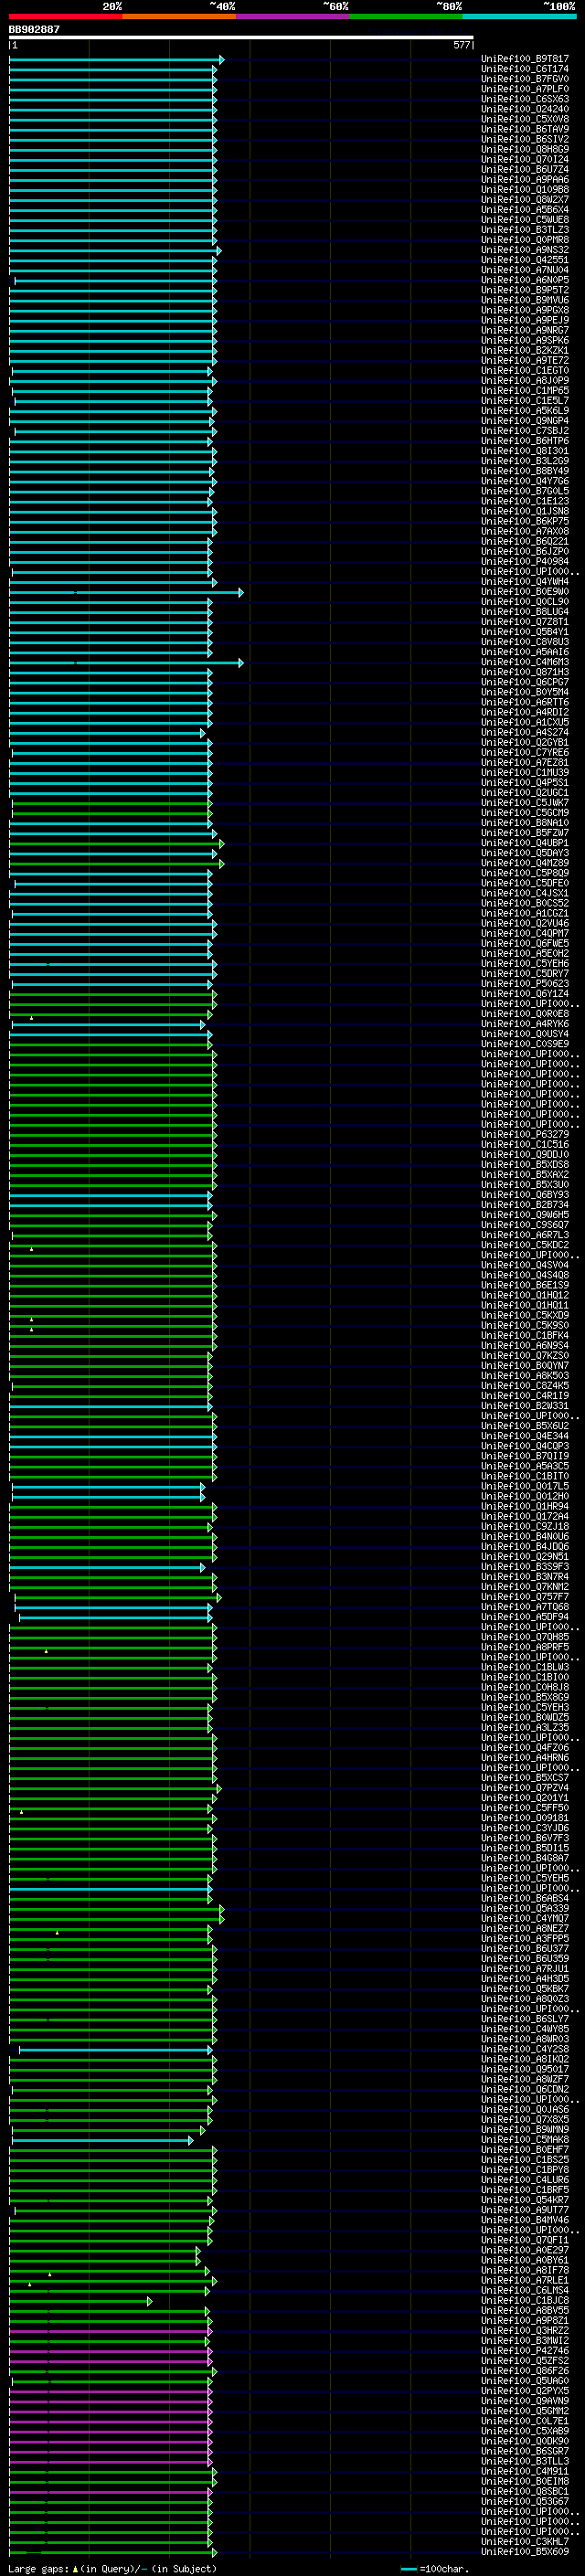Select hit label UniRef100_Q017L5

[x=525, y=1486]
